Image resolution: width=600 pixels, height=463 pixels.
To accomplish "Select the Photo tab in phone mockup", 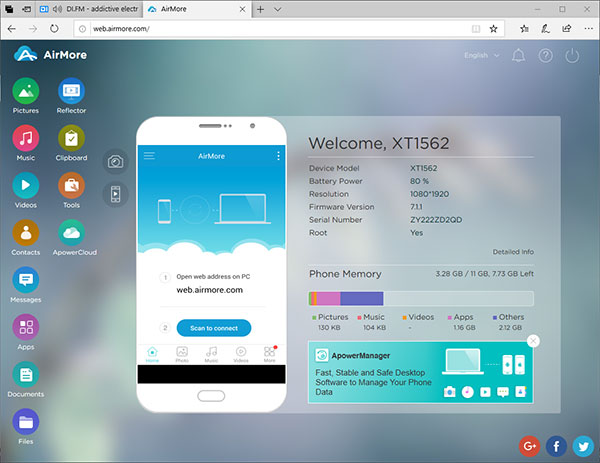I will pos(182,355).
